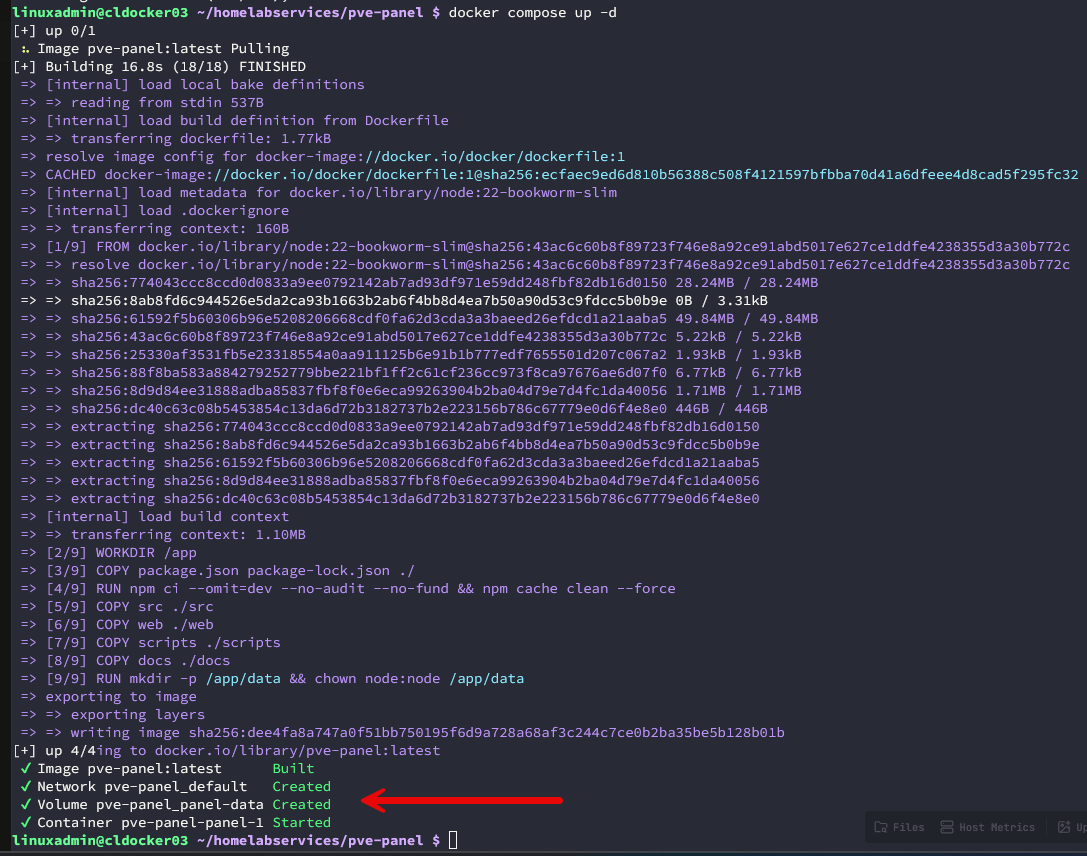Click 'Container pve-panel-panel-1 Started' status row
The width and height of the screenshot is (1087, 856).
(x=175, y=823)
